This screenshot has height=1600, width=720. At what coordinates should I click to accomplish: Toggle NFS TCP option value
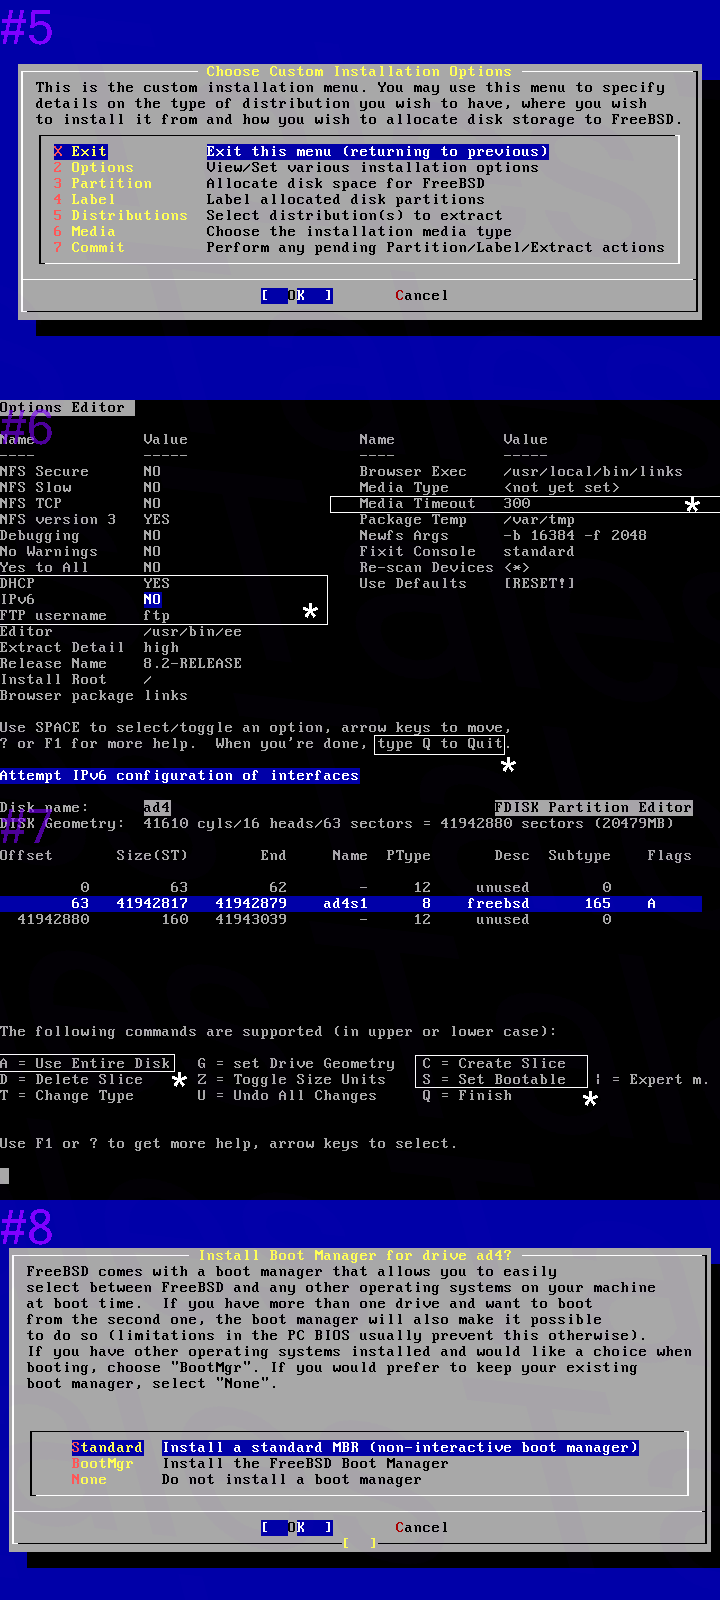pos(152,504)
